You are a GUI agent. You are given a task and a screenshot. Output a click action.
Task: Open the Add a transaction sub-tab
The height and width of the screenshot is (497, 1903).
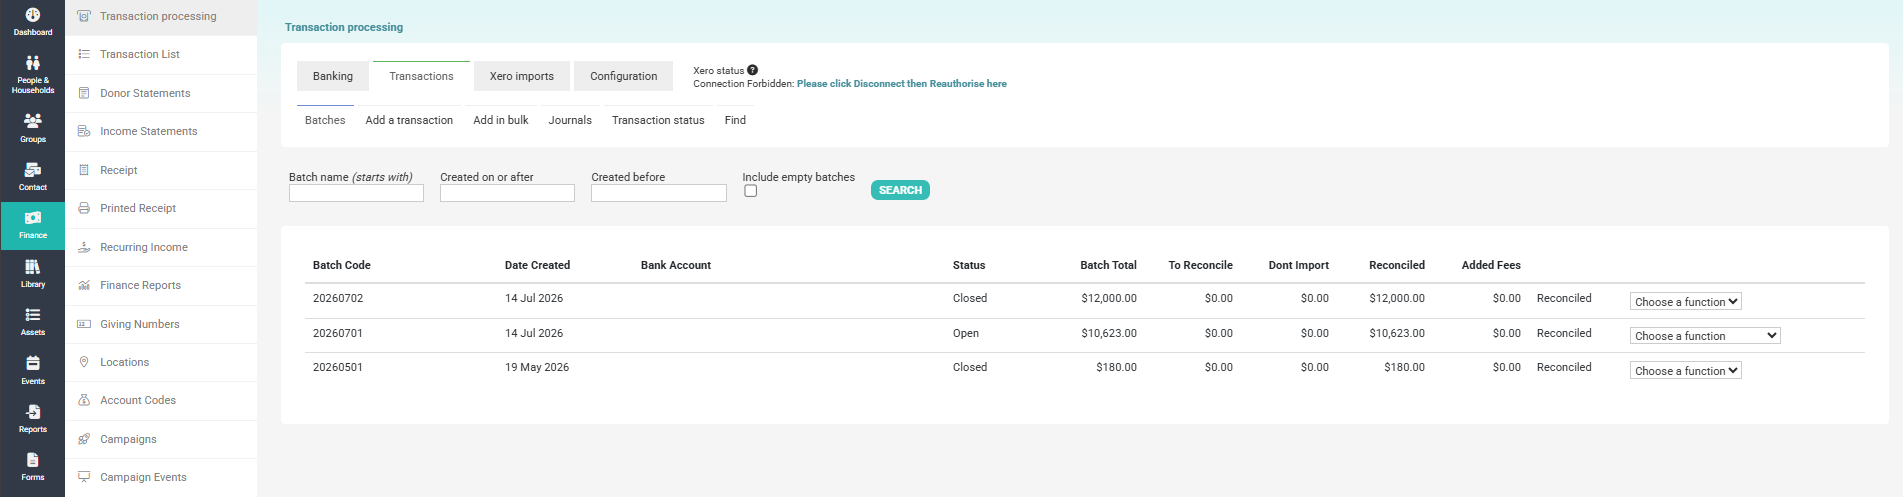coord(409,120)
